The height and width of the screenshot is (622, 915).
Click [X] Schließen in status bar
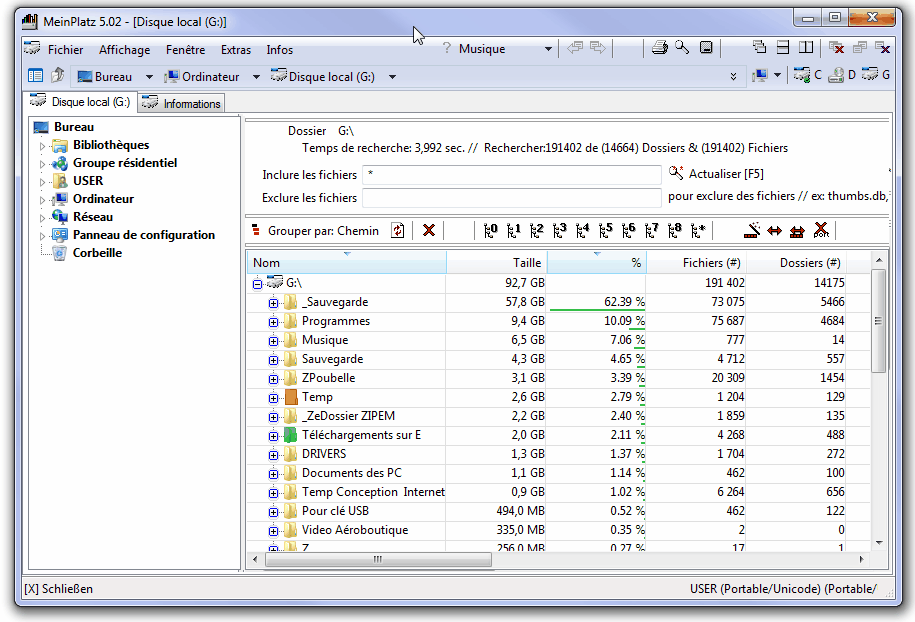(58, 589)
